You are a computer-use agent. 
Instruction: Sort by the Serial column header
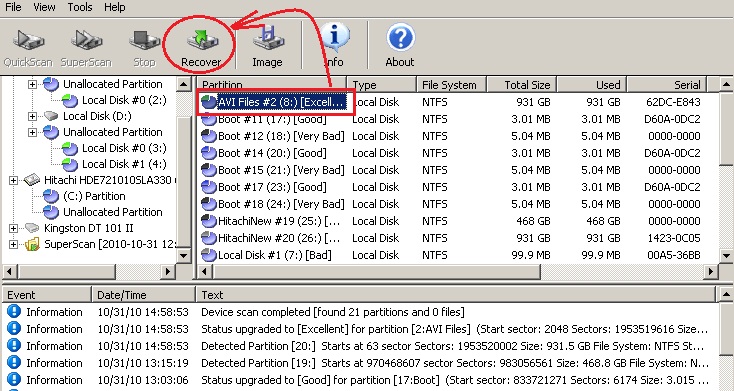pyautogui.click(x=667, y=85)
